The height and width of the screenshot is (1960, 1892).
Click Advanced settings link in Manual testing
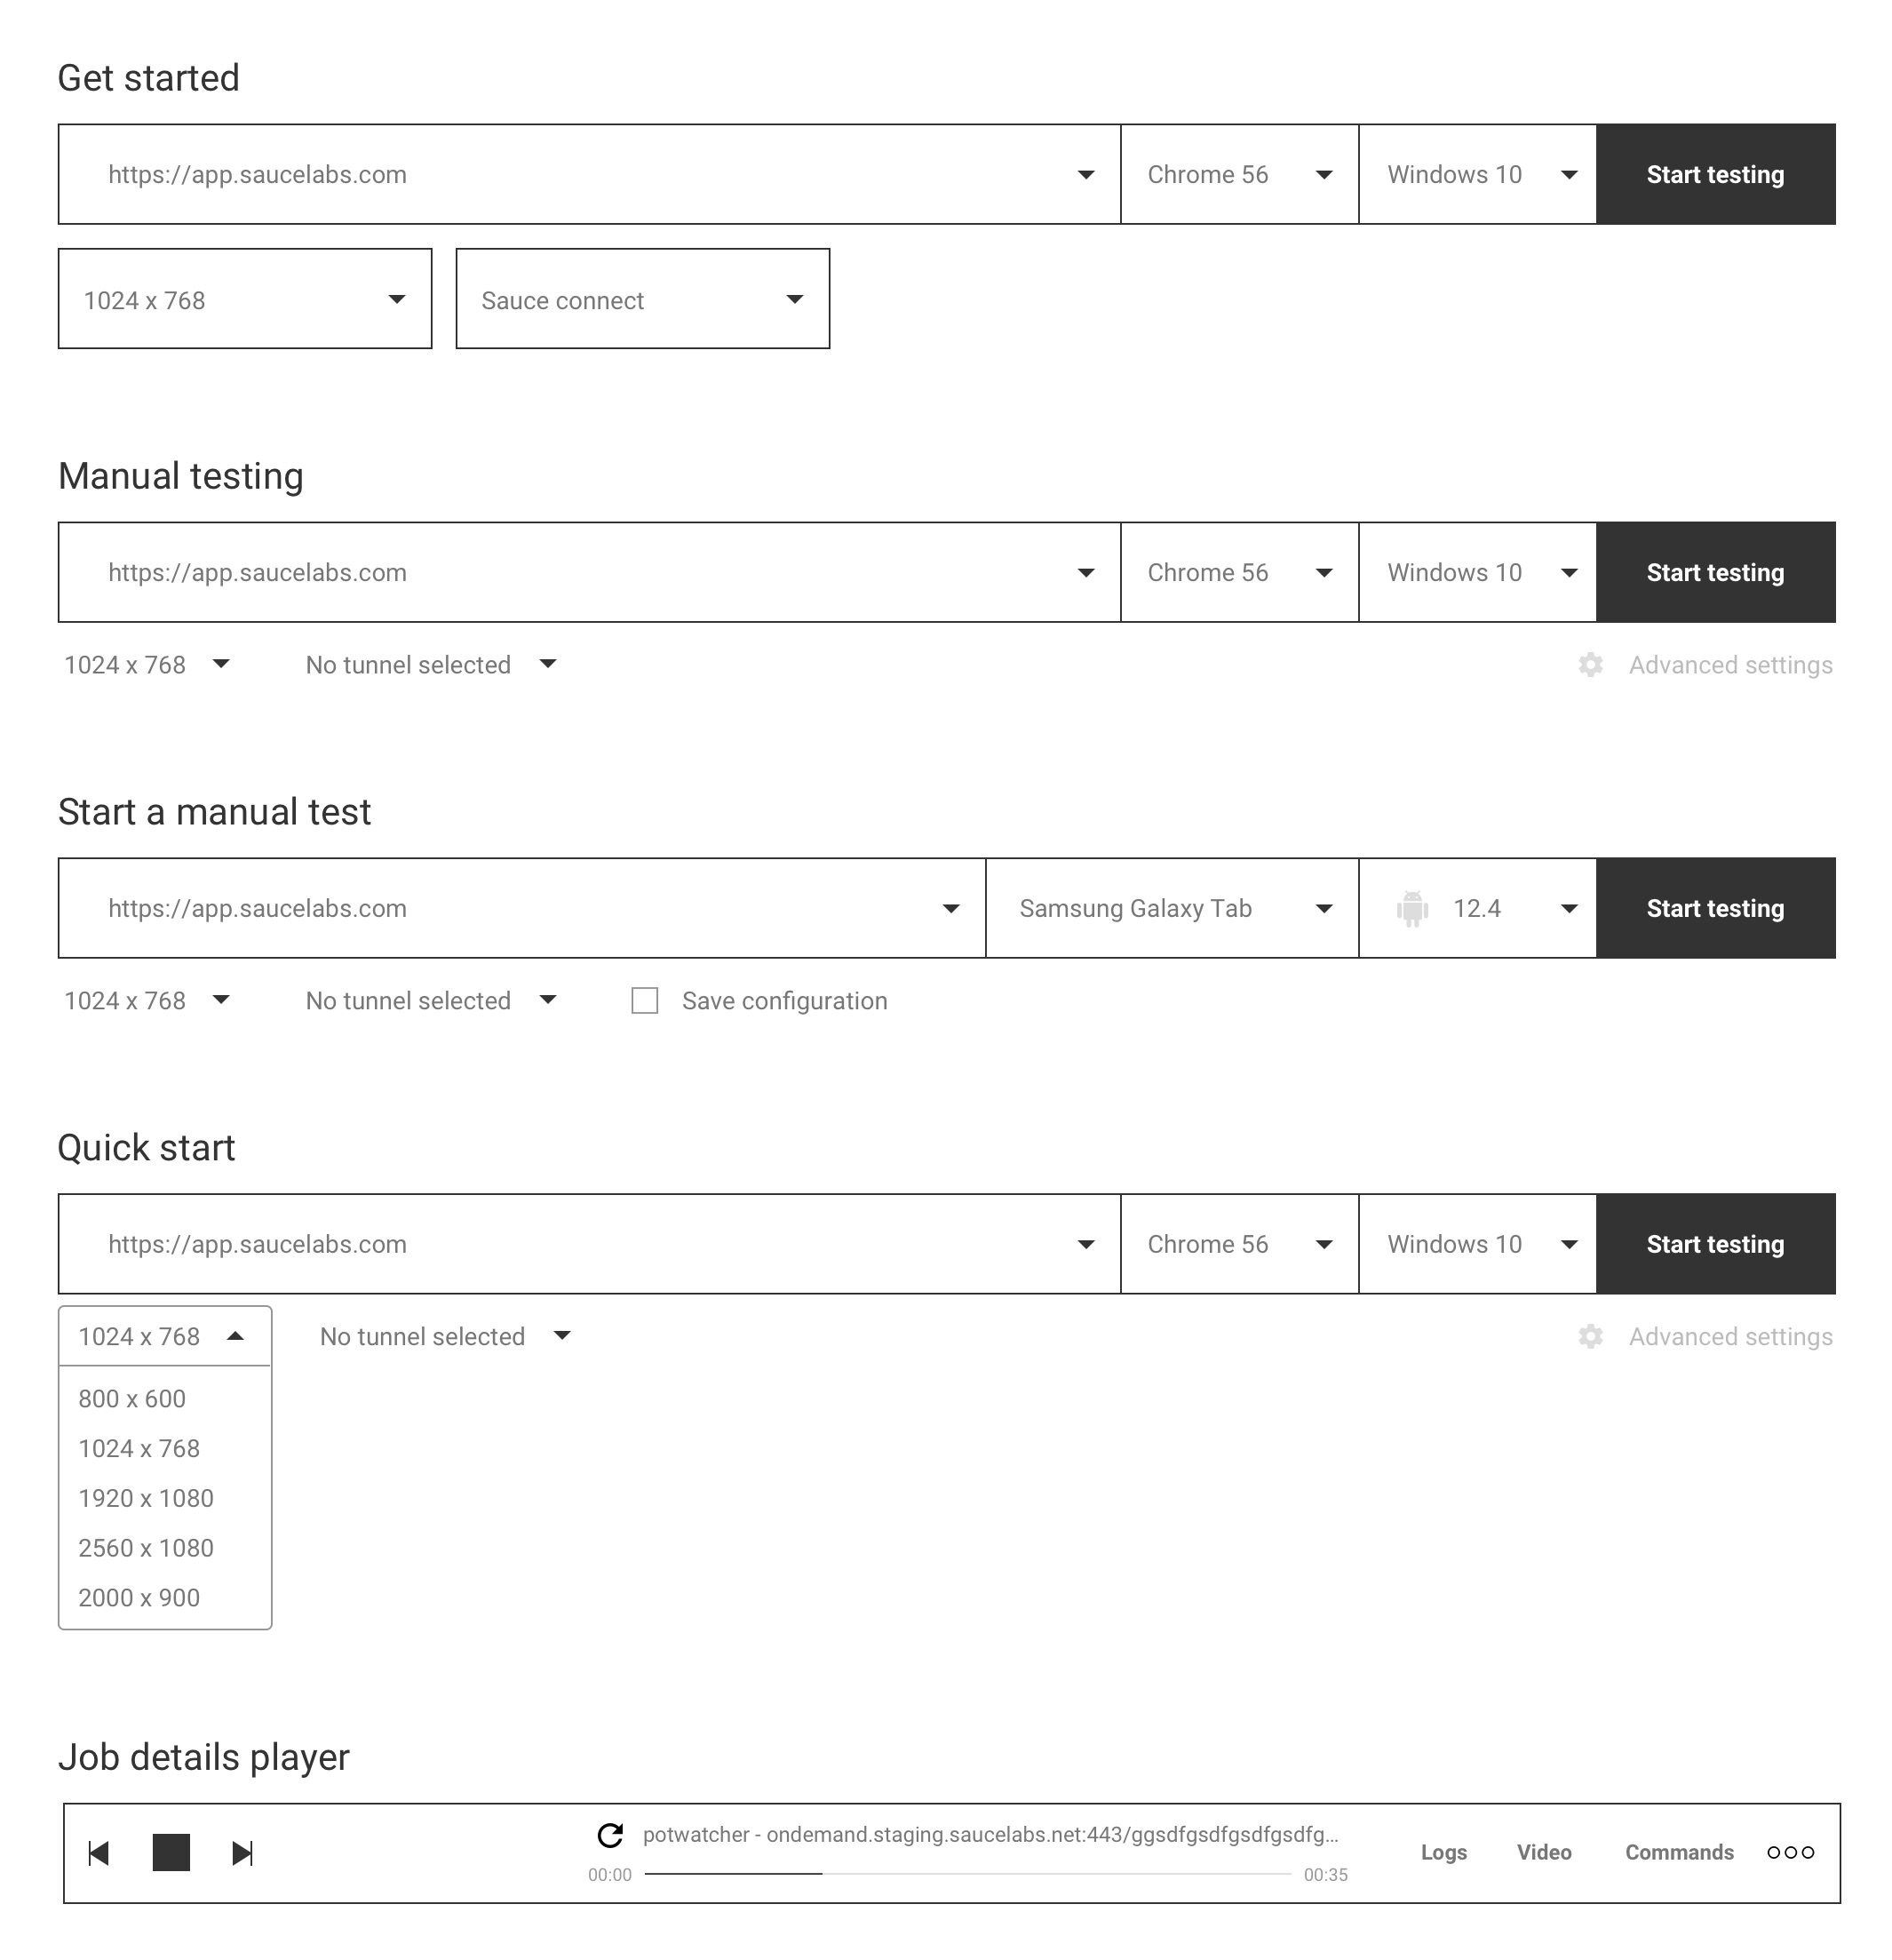tap(1730, 665)
